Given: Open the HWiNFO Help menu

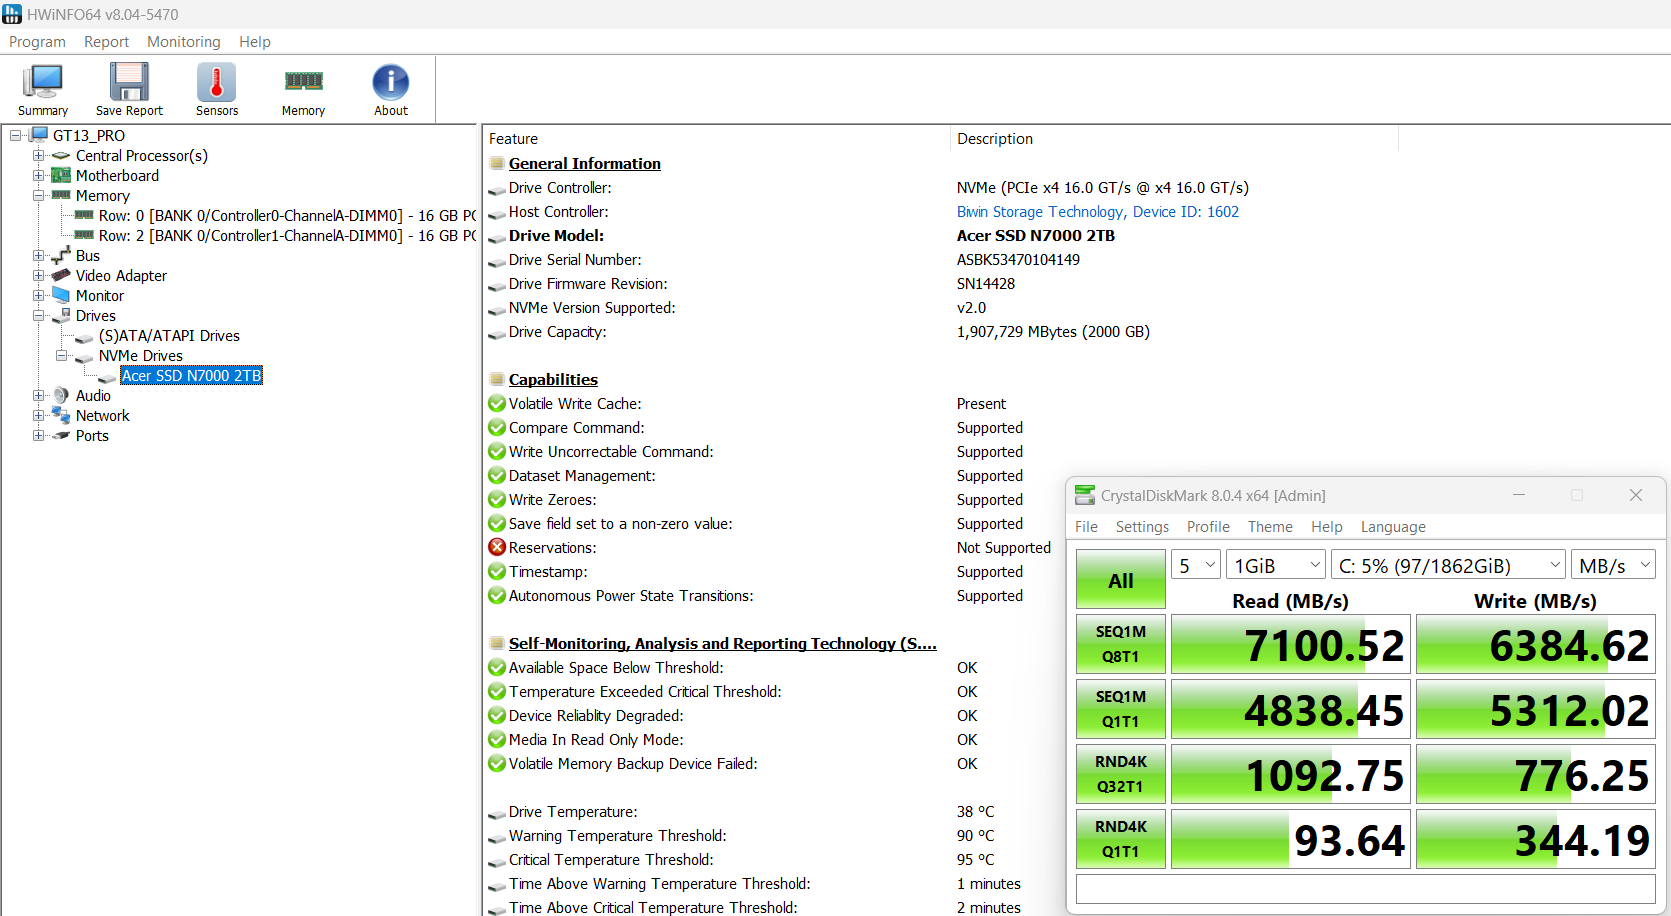Looking at the screenshot, I should tap(255, 41).
